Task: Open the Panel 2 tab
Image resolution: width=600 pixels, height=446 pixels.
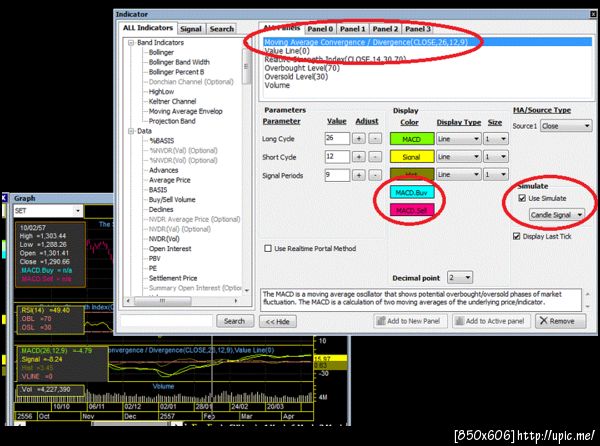Action: click(x=385, y=29)
